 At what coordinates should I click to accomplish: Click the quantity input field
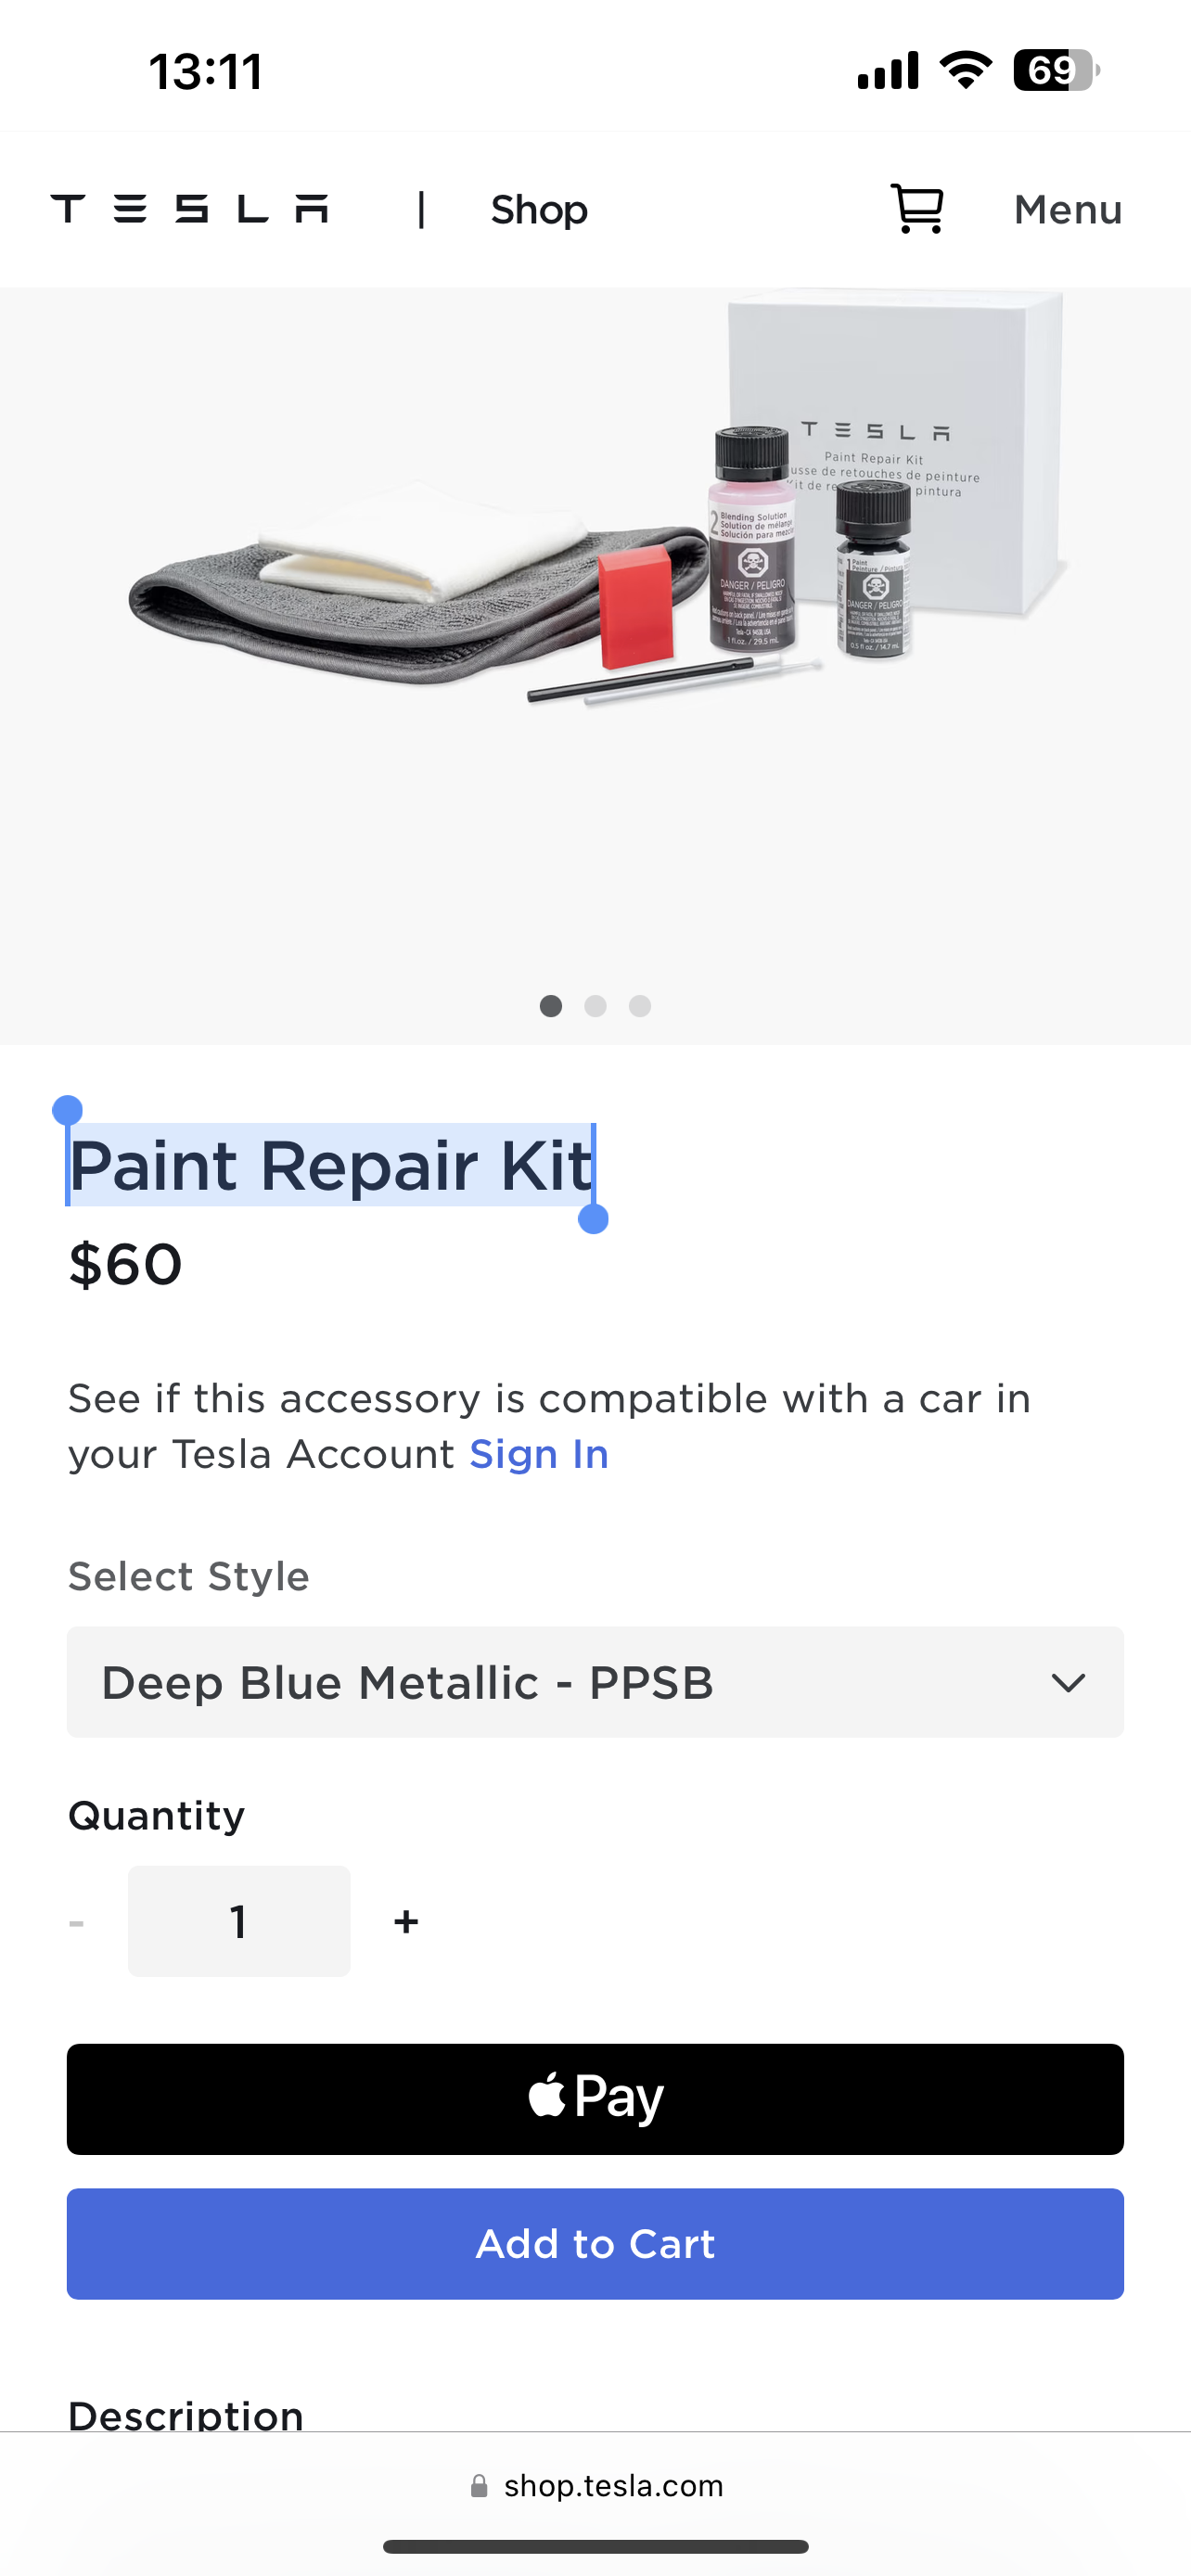239,1921
